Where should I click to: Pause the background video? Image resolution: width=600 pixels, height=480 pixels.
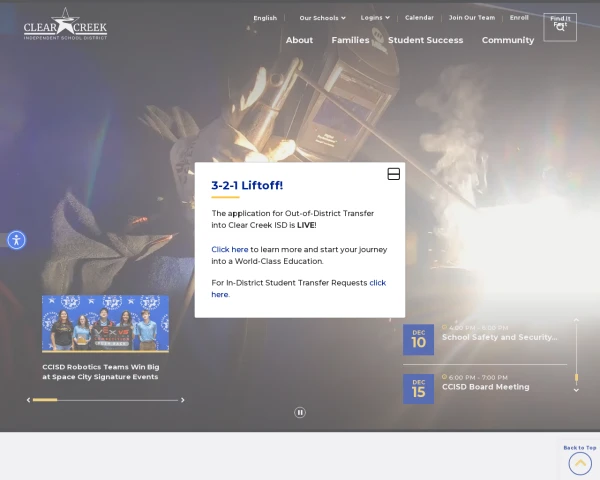(x=300, y=412)
